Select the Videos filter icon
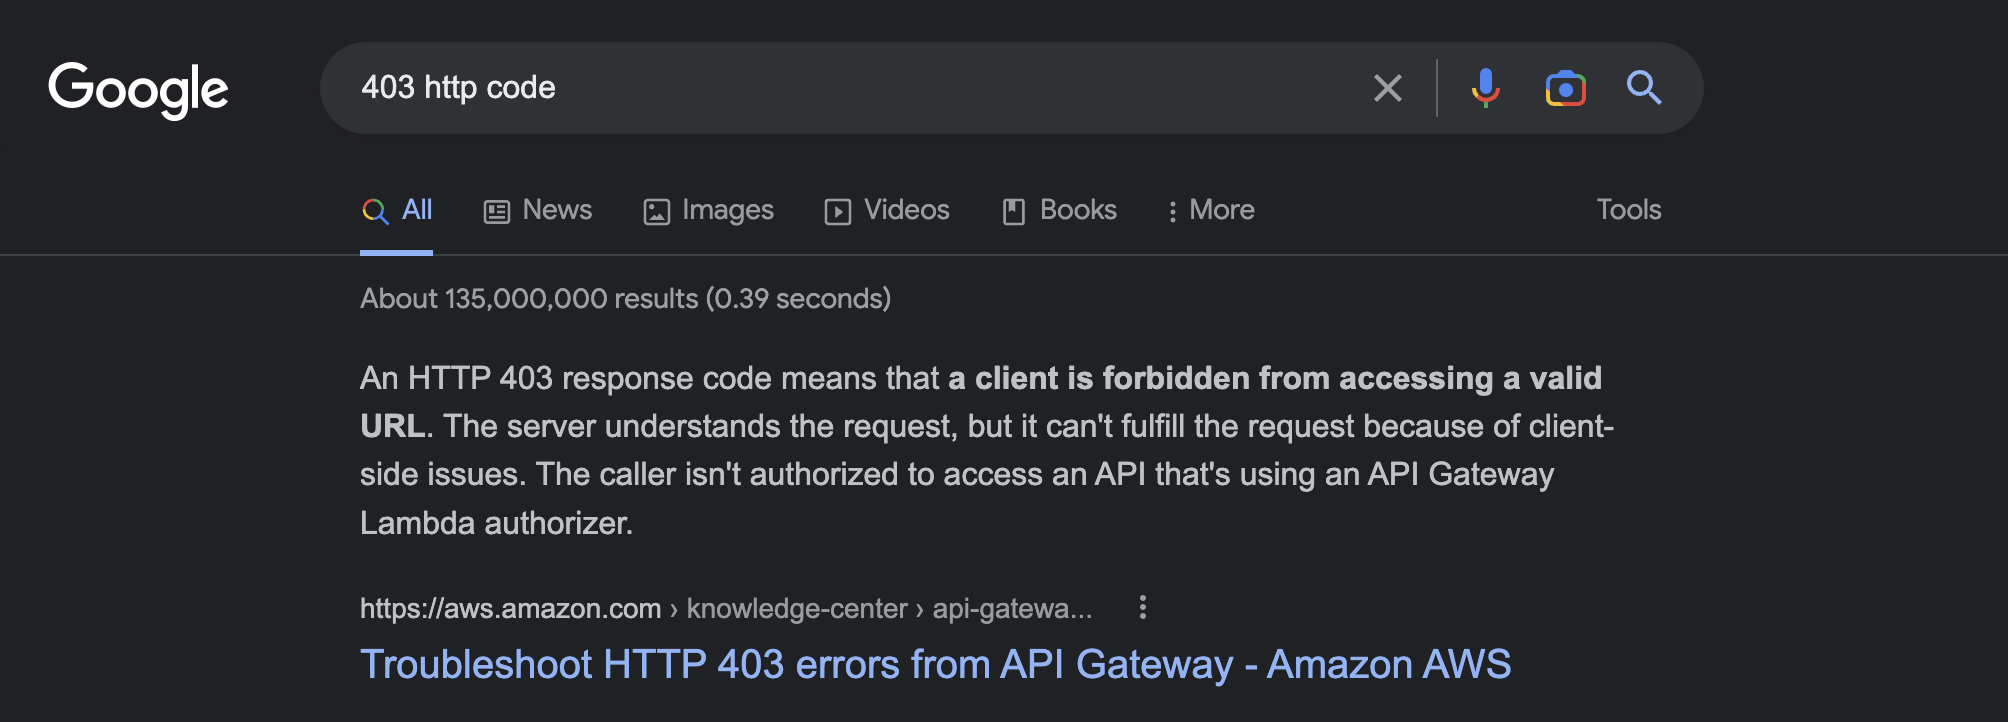 click(838, 210)
